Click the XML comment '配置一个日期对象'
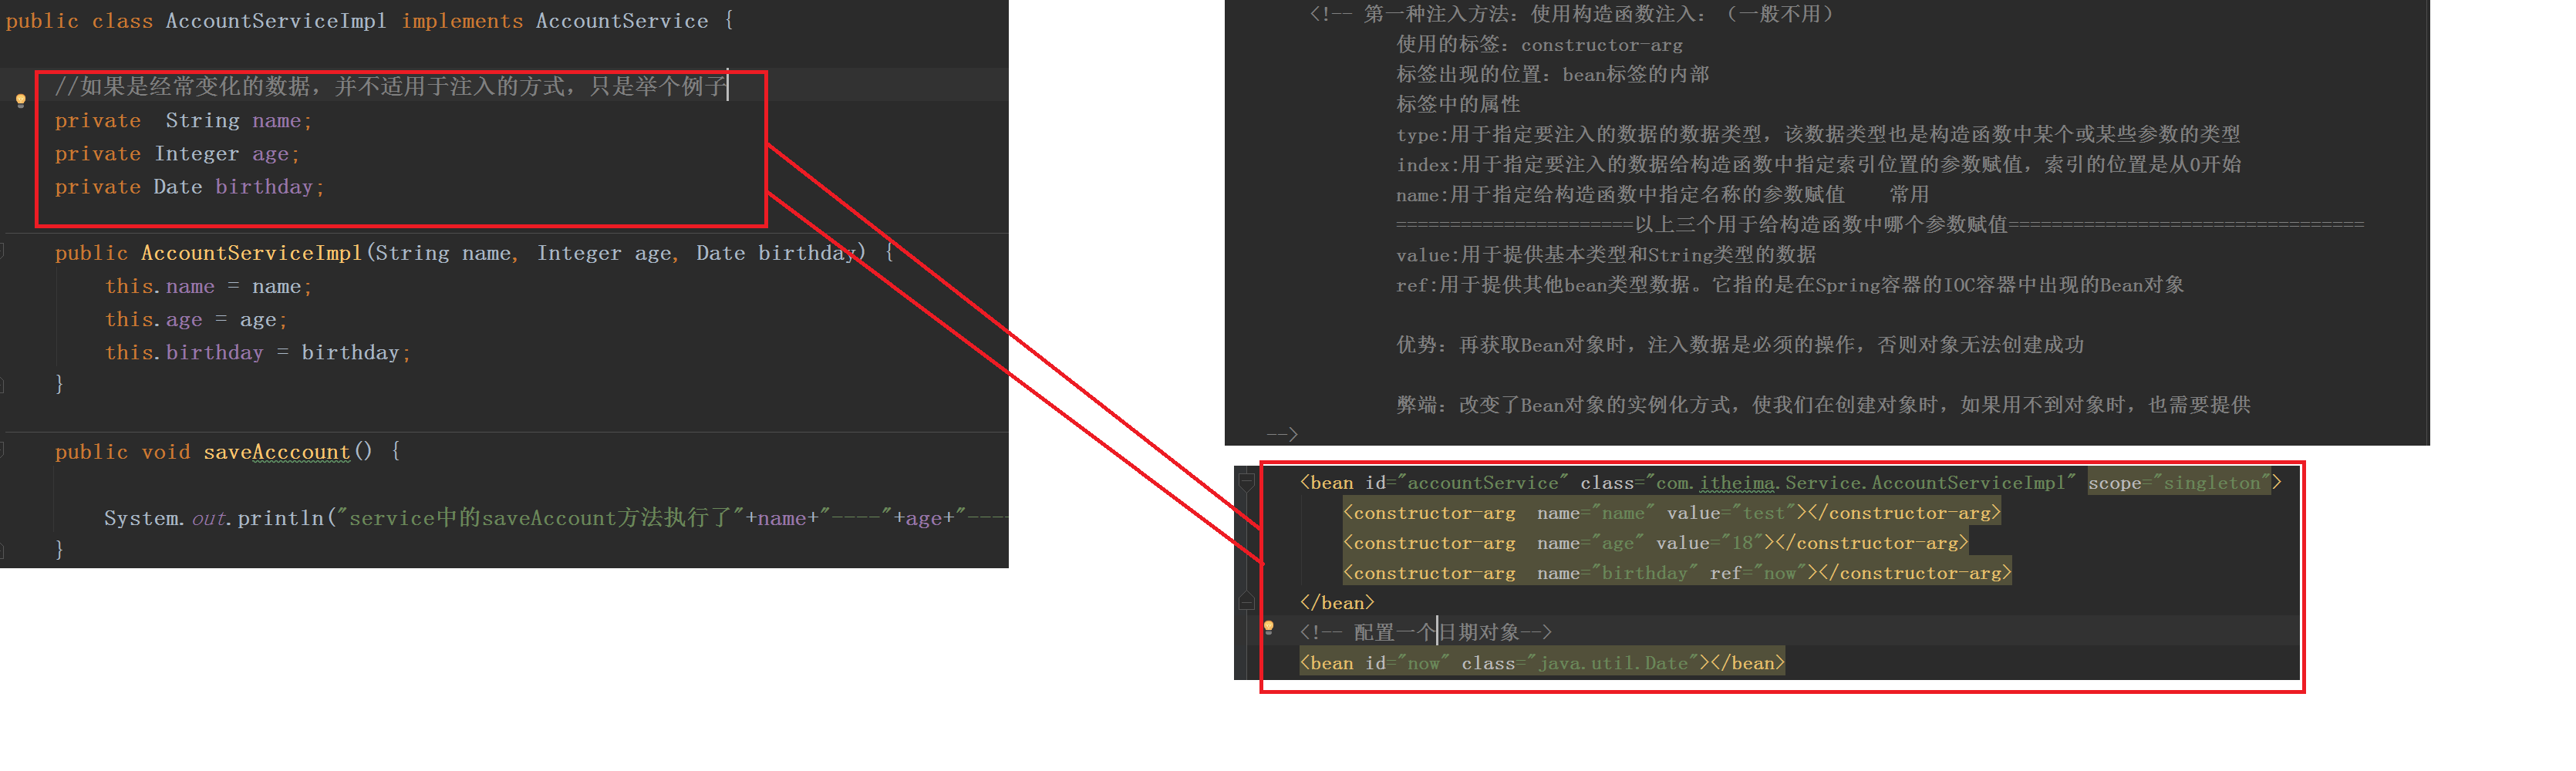The width and height of the screenshot is (2576, 771). 1425,632
